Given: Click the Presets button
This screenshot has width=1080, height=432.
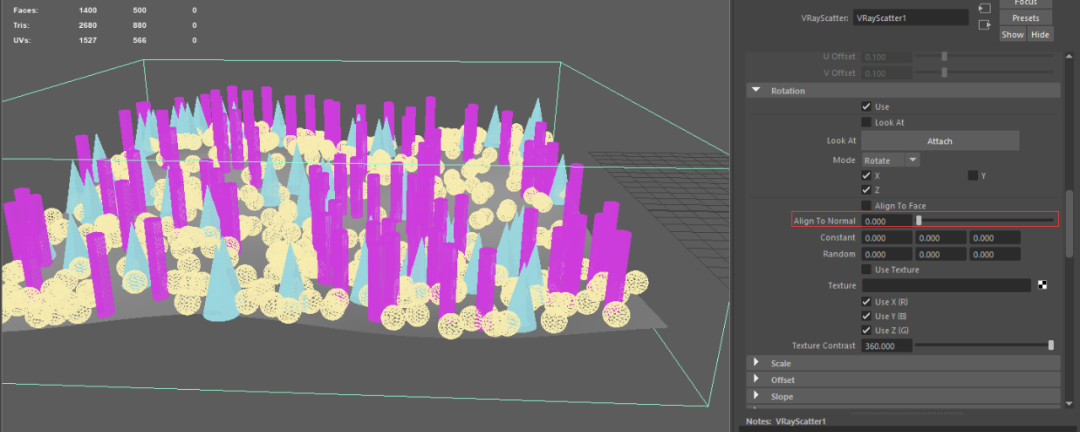Looking at the screenshot, I should click(1025, 18).
